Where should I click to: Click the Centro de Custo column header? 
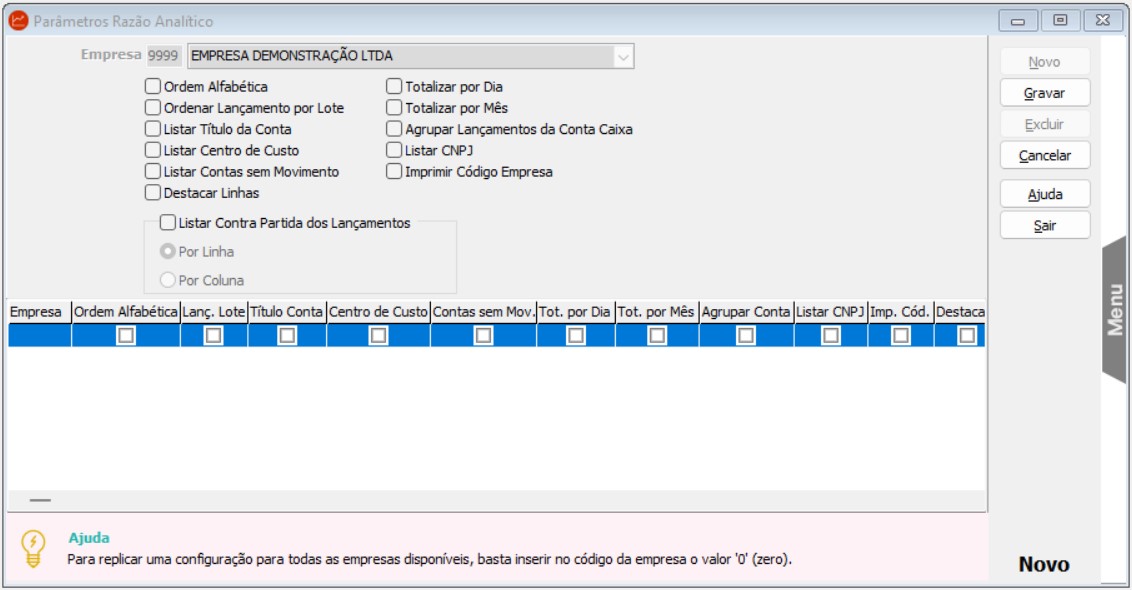(x=378, y=312)
